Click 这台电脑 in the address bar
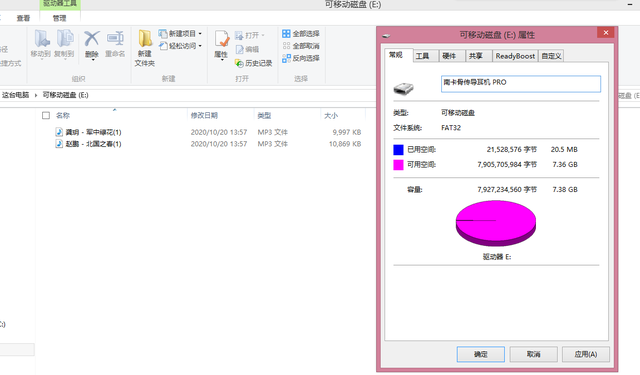Viewport: 640px width, 375px height. (x=16, y=95)
